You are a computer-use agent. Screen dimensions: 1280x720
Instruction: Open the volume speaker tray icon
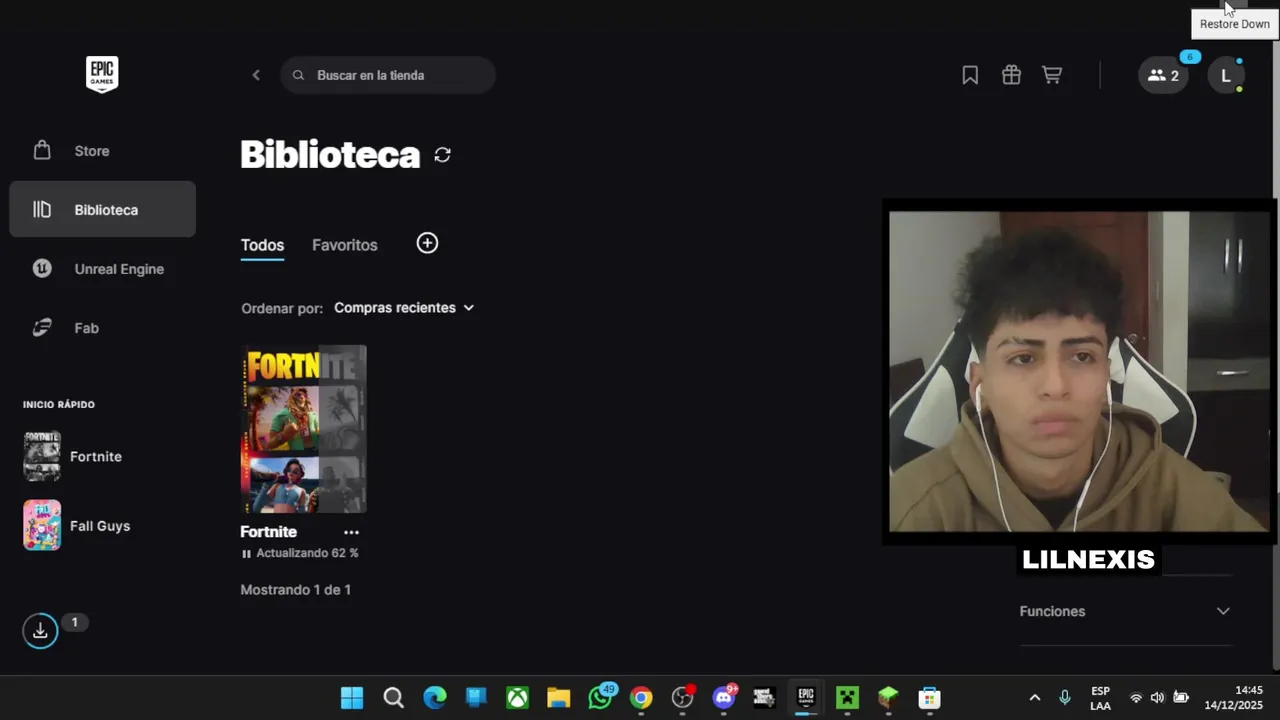(x=1158, y=698)
